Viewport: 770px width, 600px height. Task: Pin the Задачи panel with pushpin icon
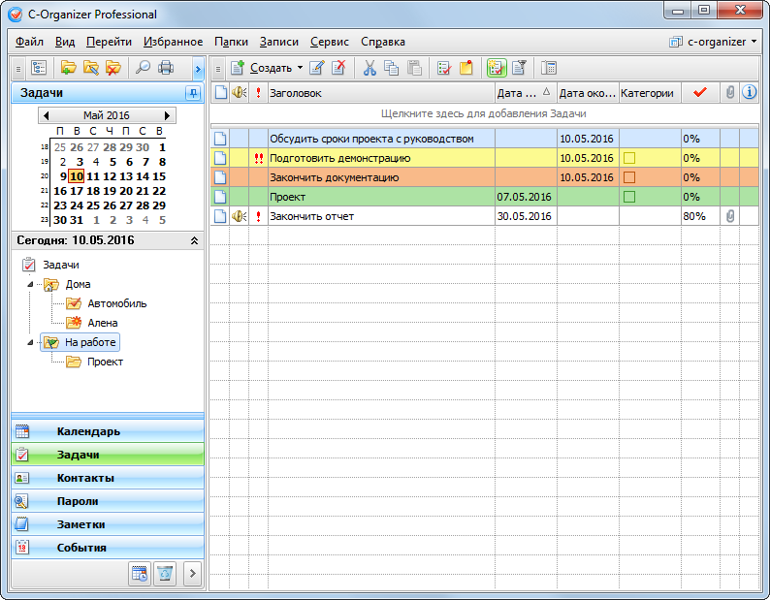pyautogui.click(x=193, y=93)
